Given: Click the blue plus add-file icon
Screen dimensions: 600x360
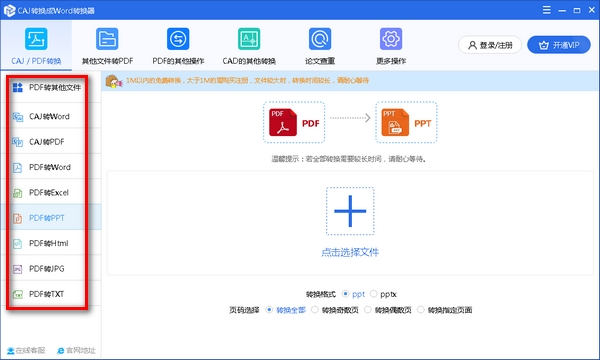Looking at the screenshot, I should [350, 211].
